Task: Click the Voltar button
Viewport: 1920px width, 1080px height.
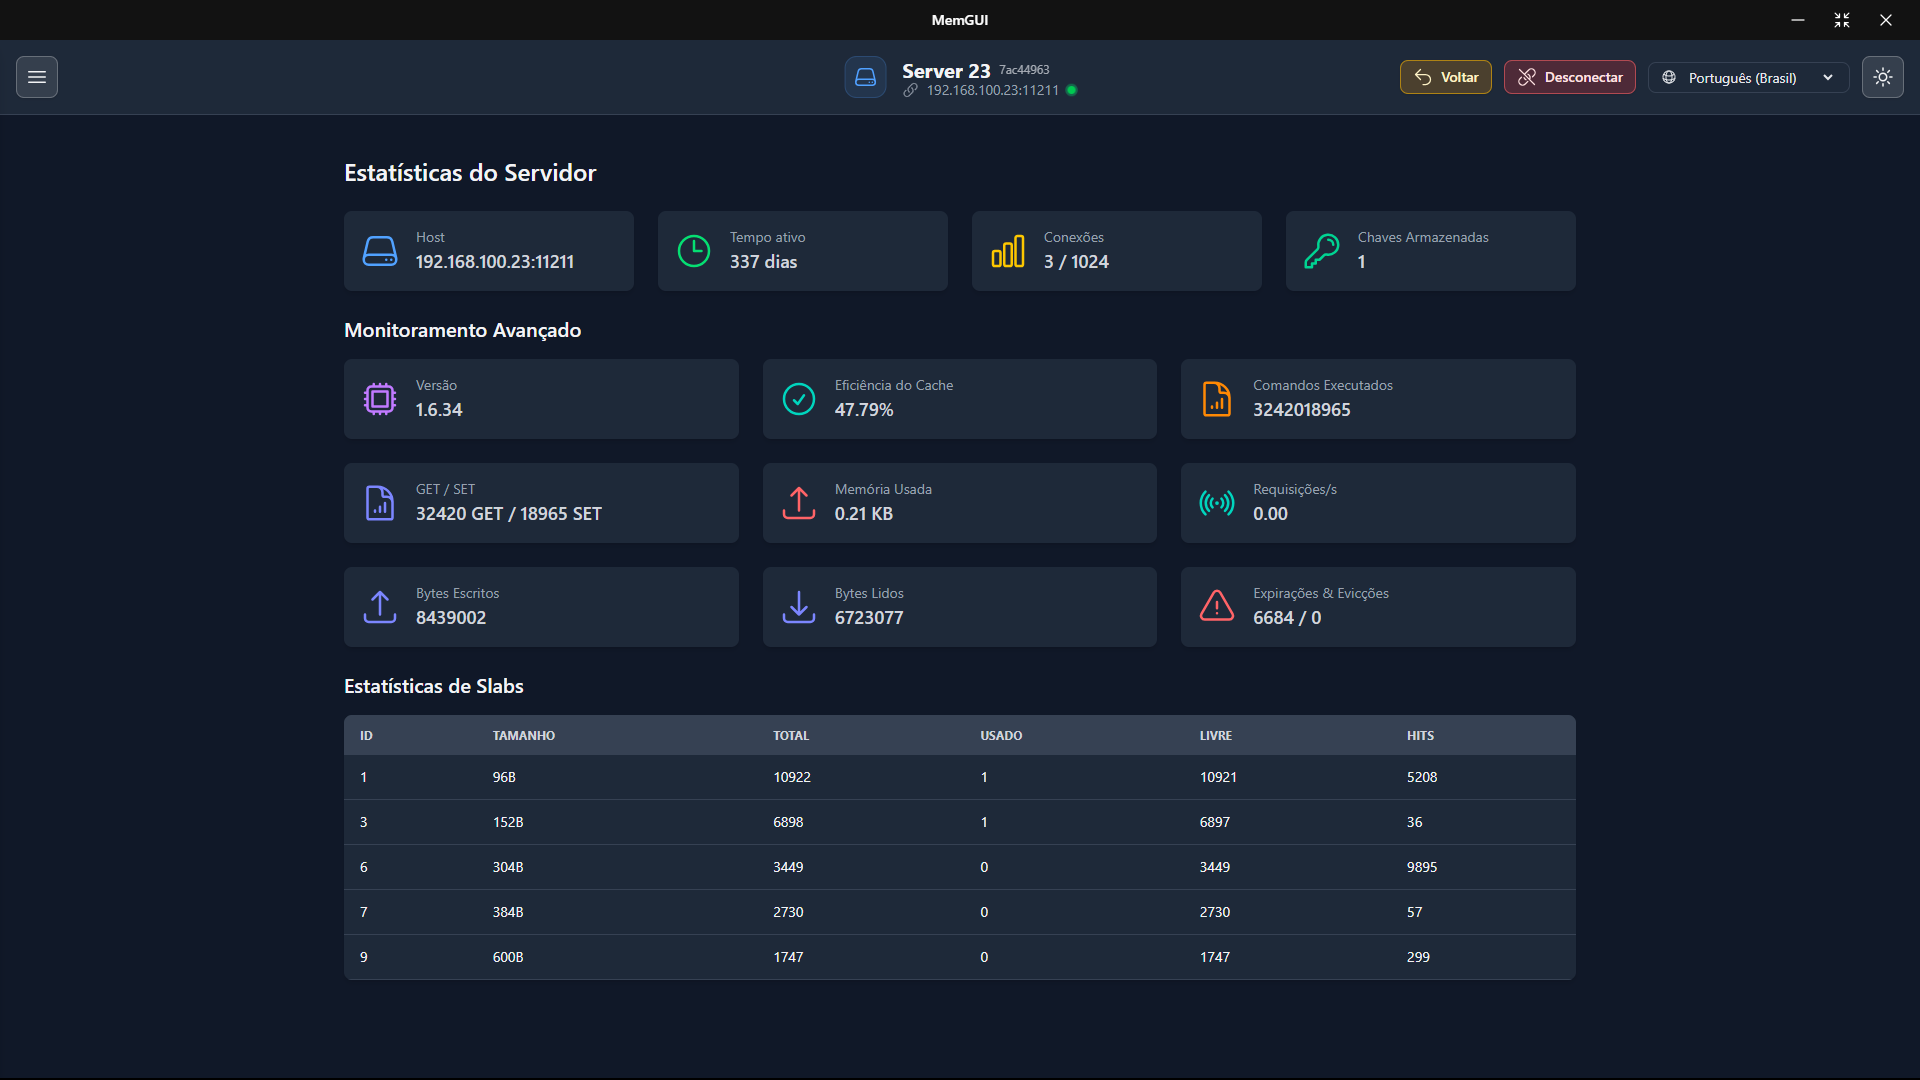Action: click(1445, 77)
